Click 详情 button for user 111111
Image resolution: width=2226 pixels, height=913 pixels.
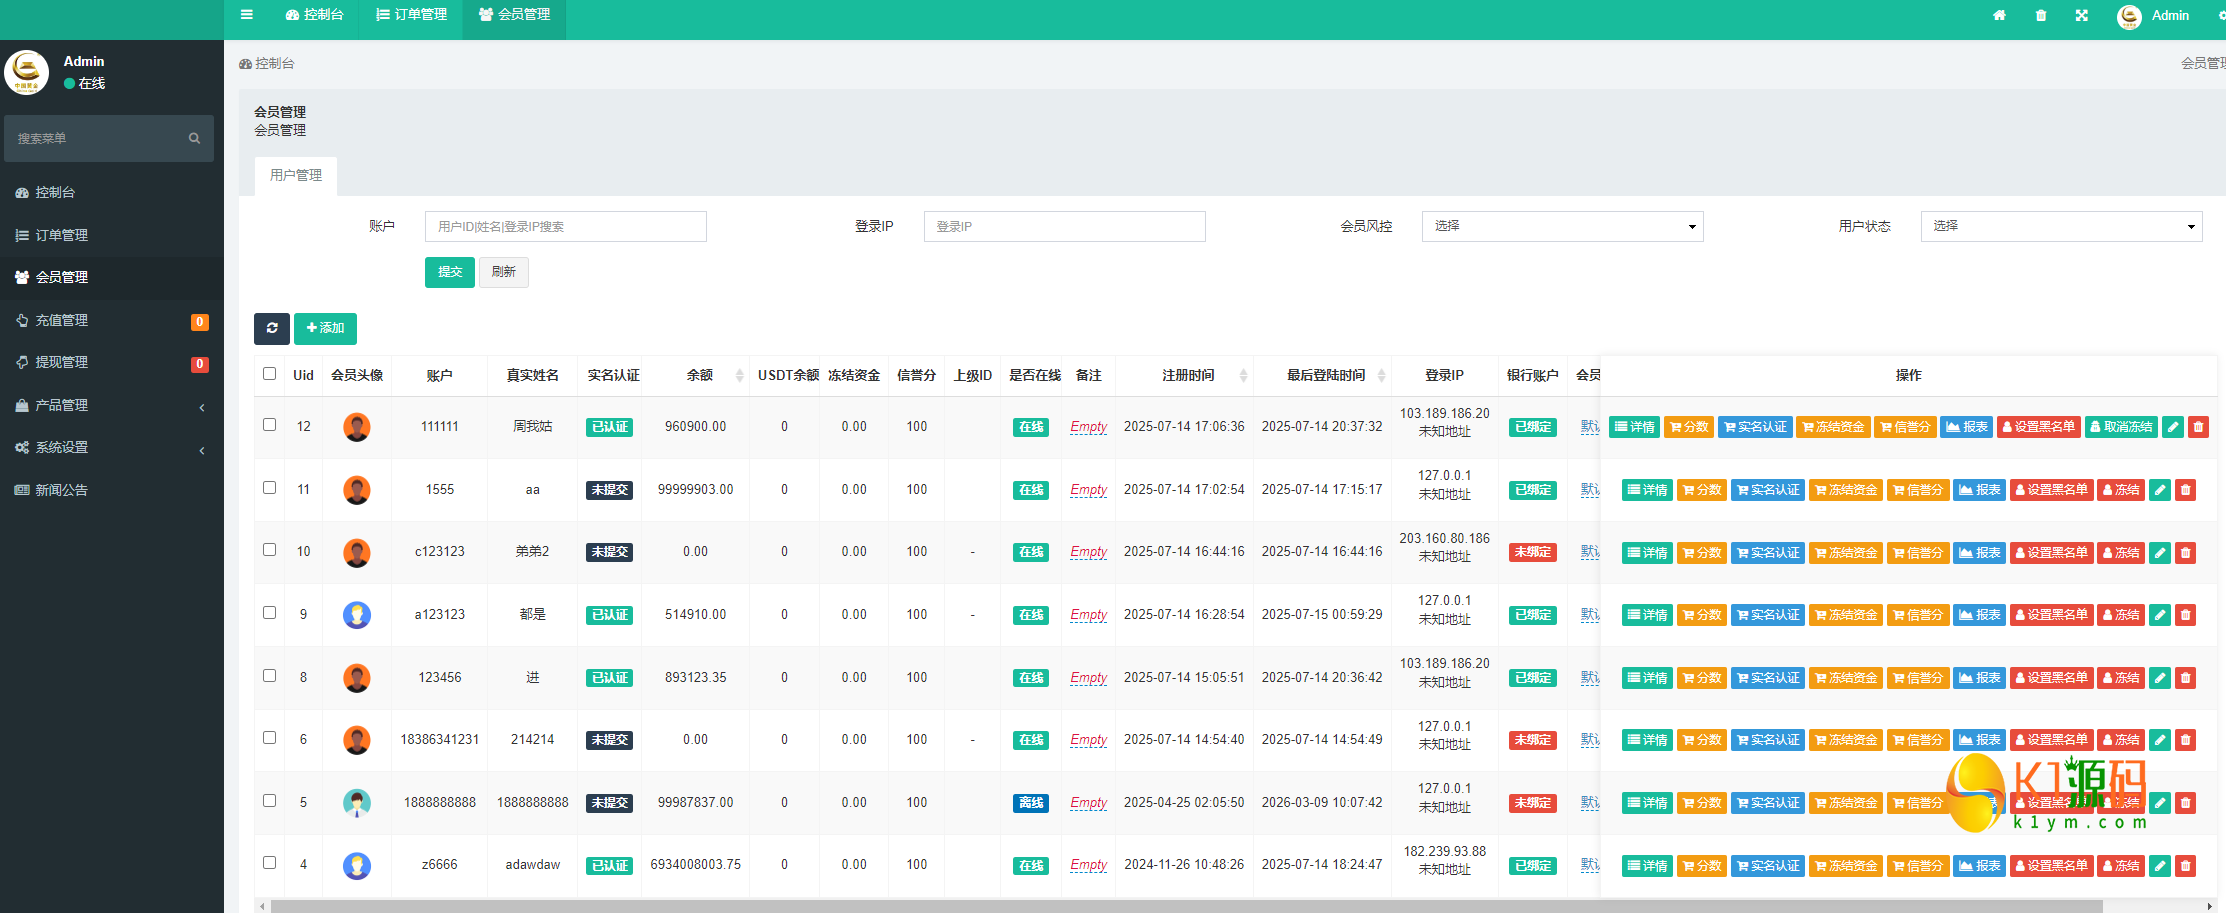(1635, 427)
